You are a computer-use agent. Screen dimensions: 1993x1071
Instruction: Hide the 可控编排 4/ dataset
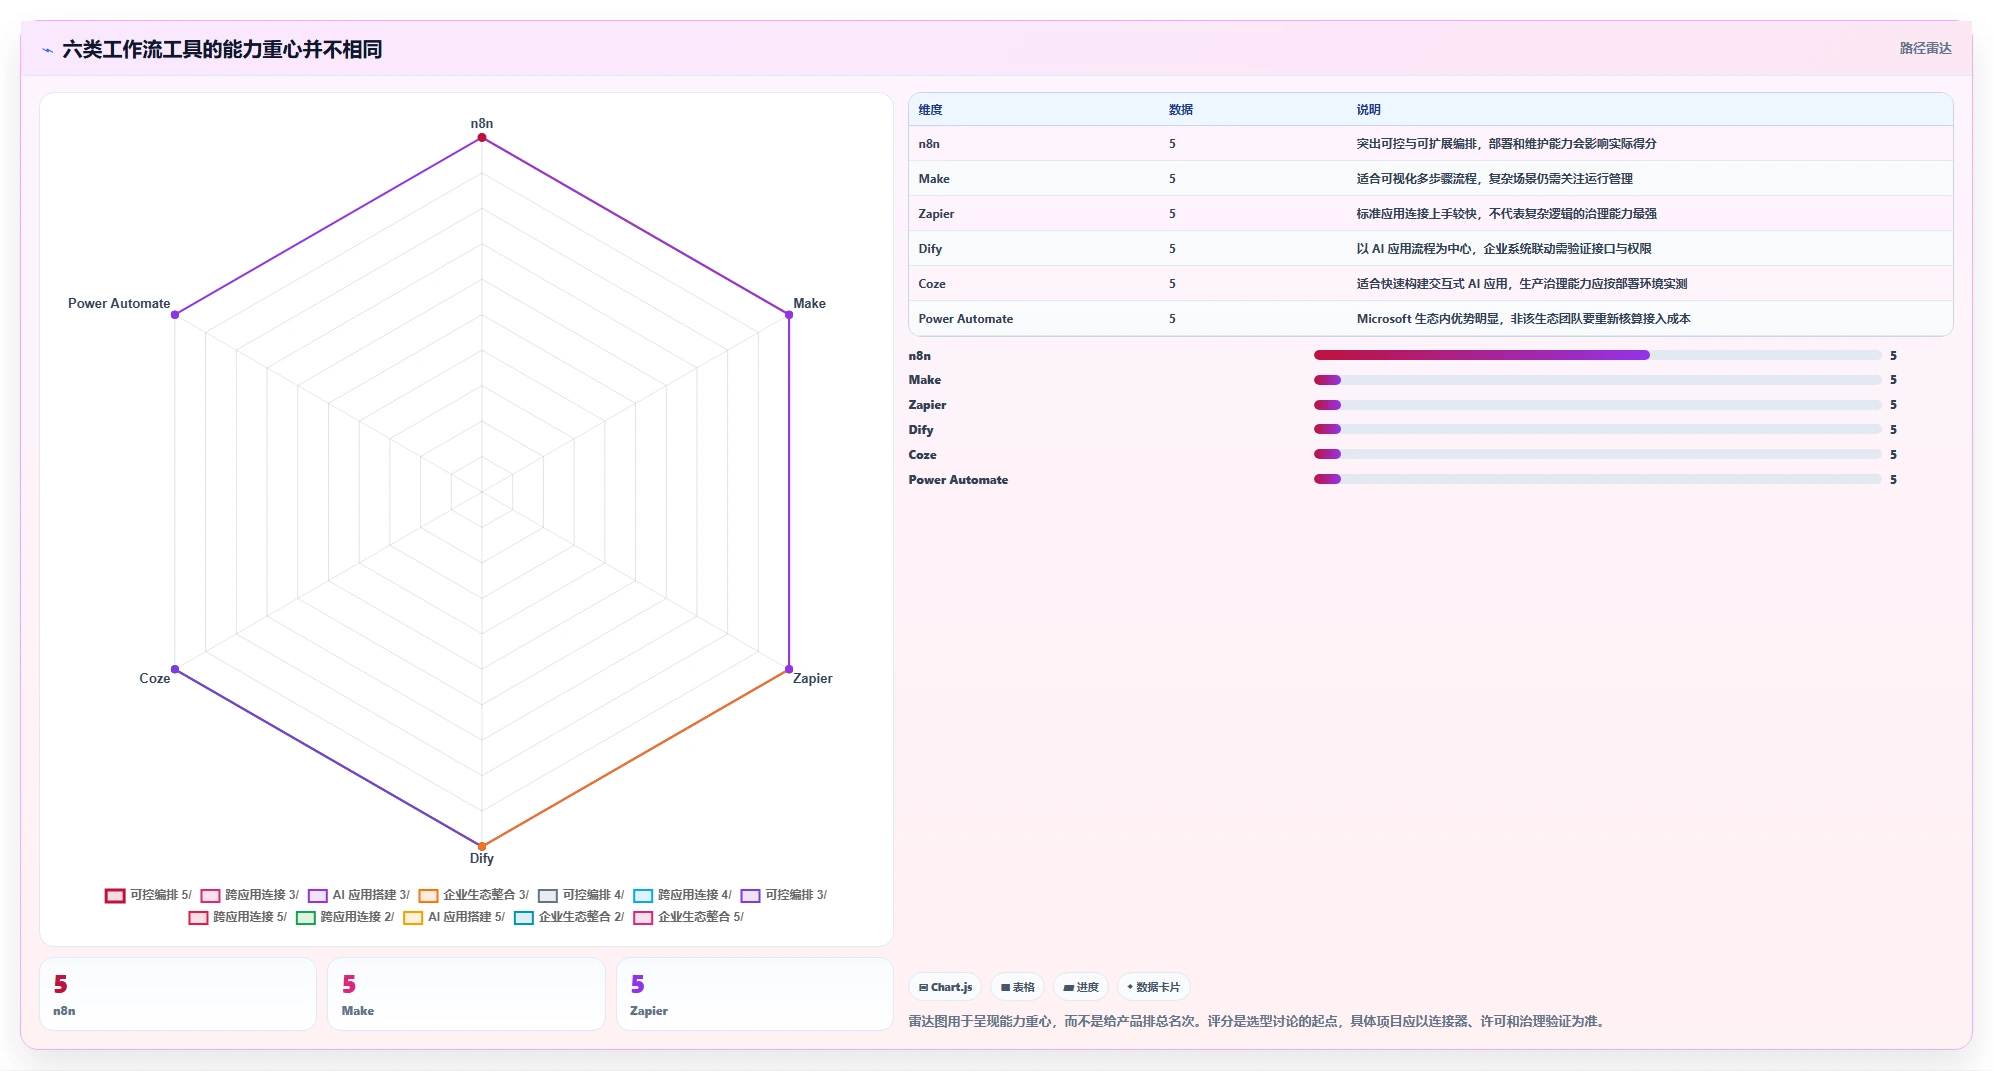[x=581, y=895]
